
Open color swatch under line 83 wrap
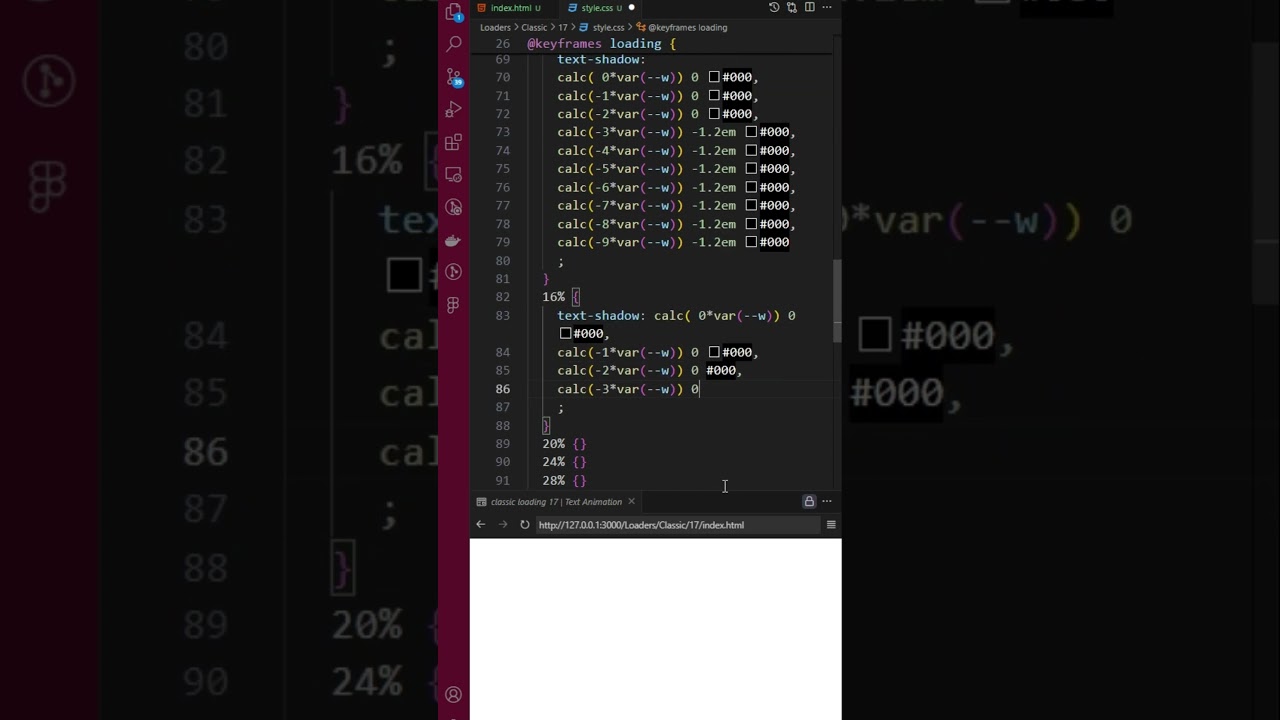(x=565, y=334)
